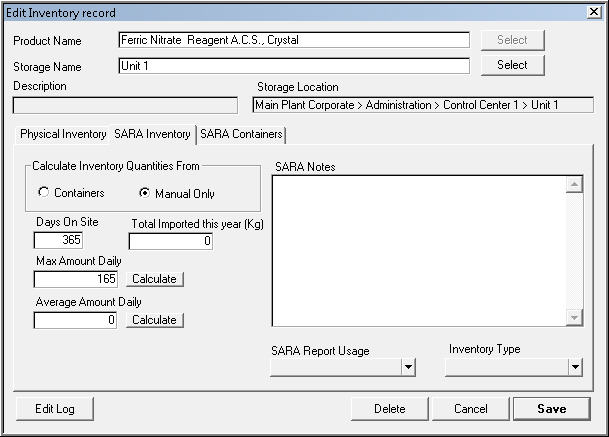
Task: Calculate the Max Amount Daily
Action: click(155, 279)
